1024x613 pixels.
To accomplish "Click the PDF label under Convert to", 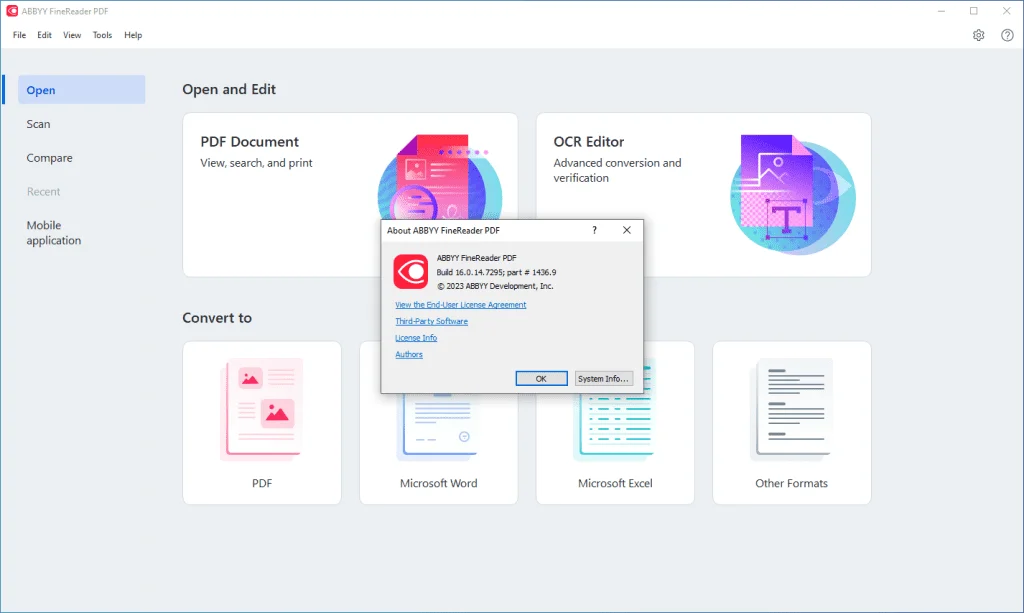I will (x=262, y=483).
